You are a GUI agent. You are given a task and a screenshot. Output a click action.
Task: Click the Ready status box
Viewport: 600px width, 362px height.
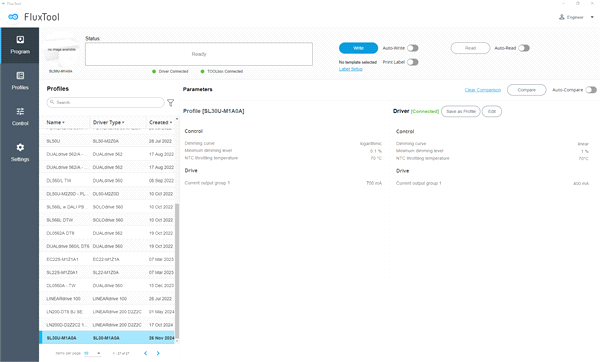[x=199, y=54]
